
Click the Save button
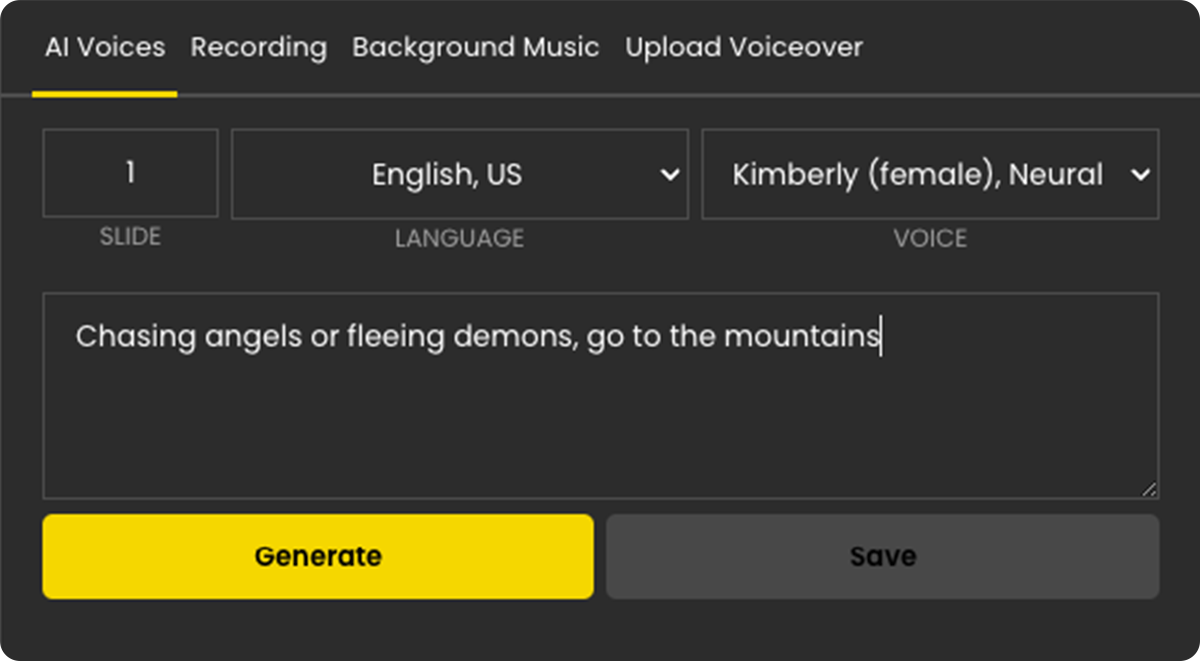pos(882,557)
